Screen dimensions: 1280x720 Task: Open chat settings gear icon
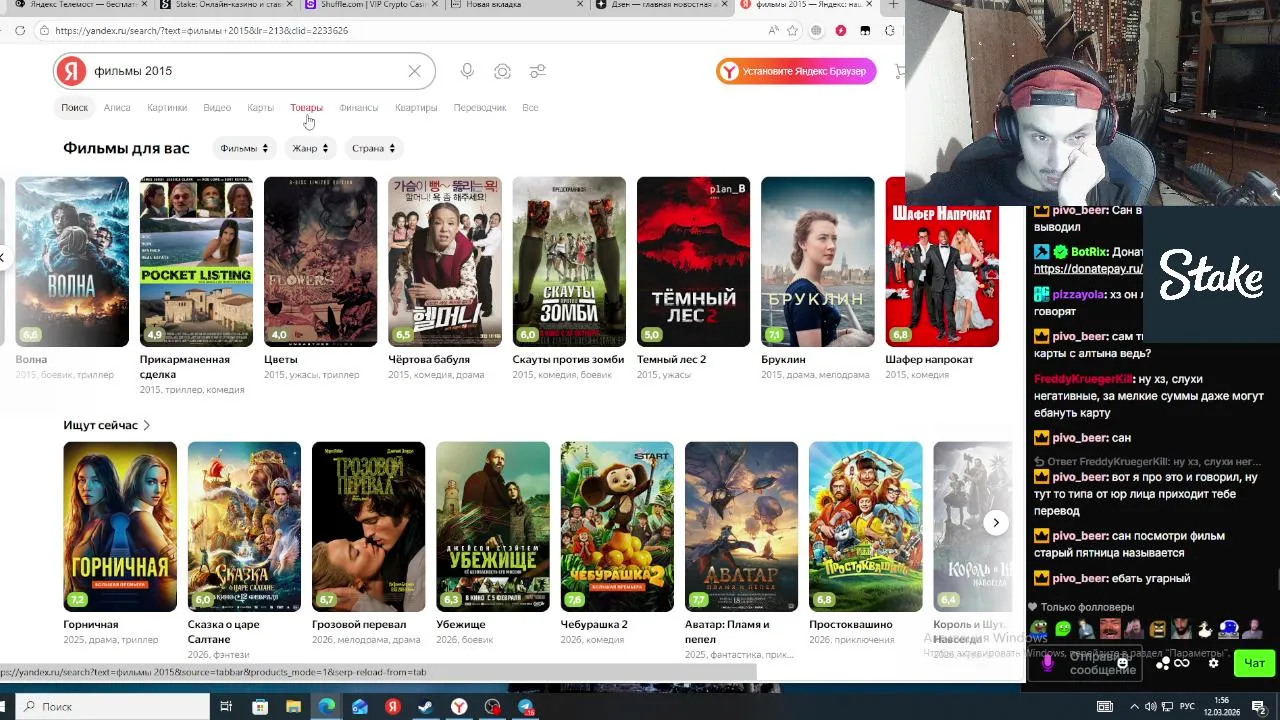coord(1214,663)
